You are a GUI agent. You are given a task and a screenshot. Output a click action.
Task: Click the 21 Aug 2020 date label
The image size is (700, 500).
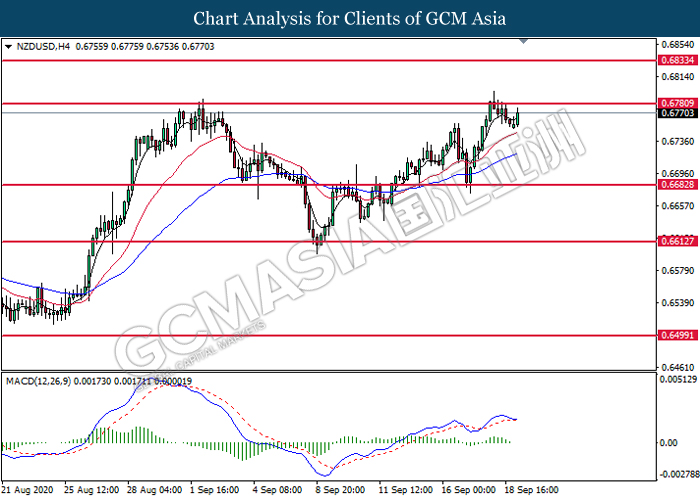coord(27,490)
